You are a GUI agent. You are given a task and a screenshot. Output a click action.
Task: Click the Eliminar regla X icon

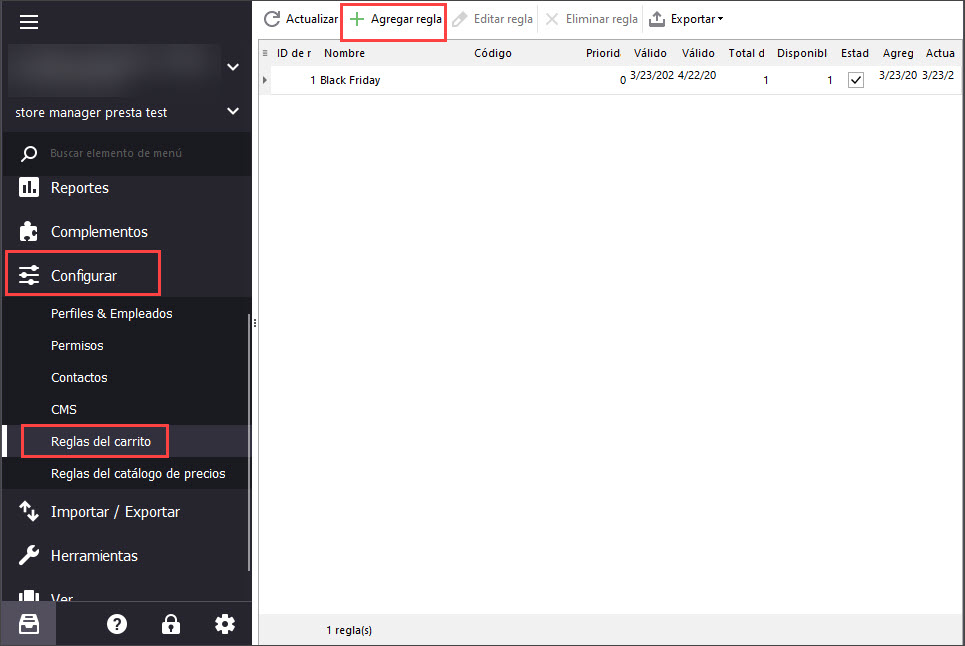(552, 19)
